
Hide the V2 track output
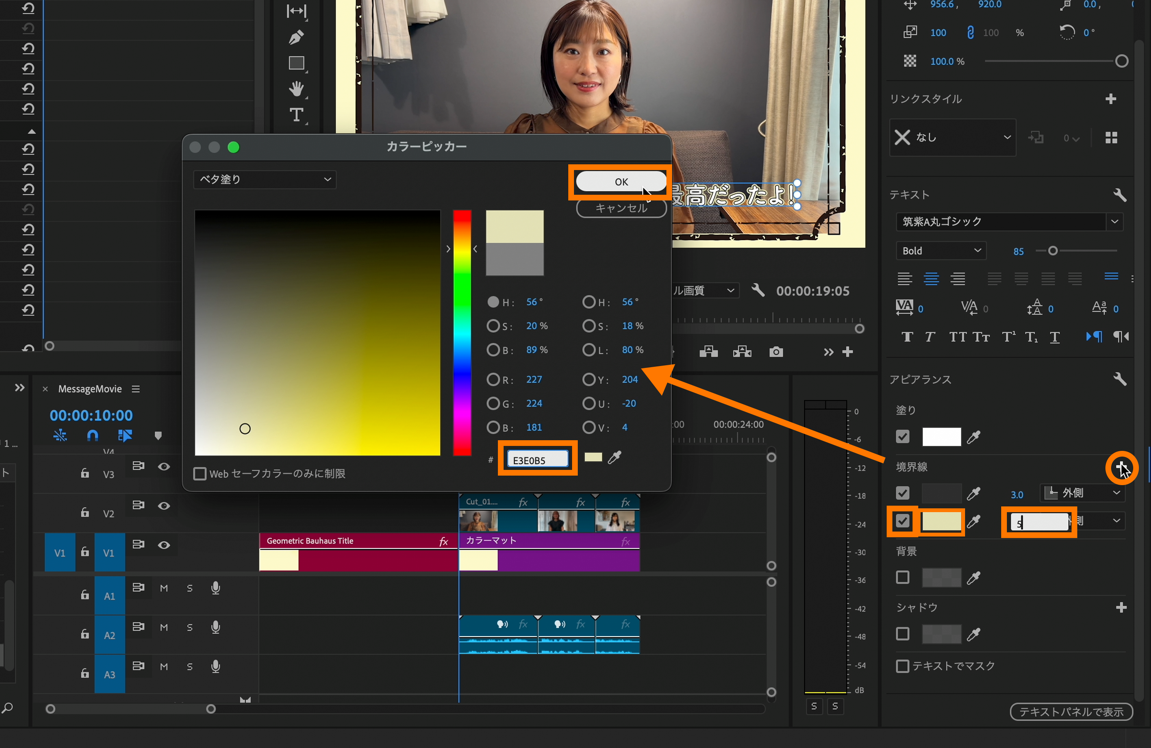point(164,506)
